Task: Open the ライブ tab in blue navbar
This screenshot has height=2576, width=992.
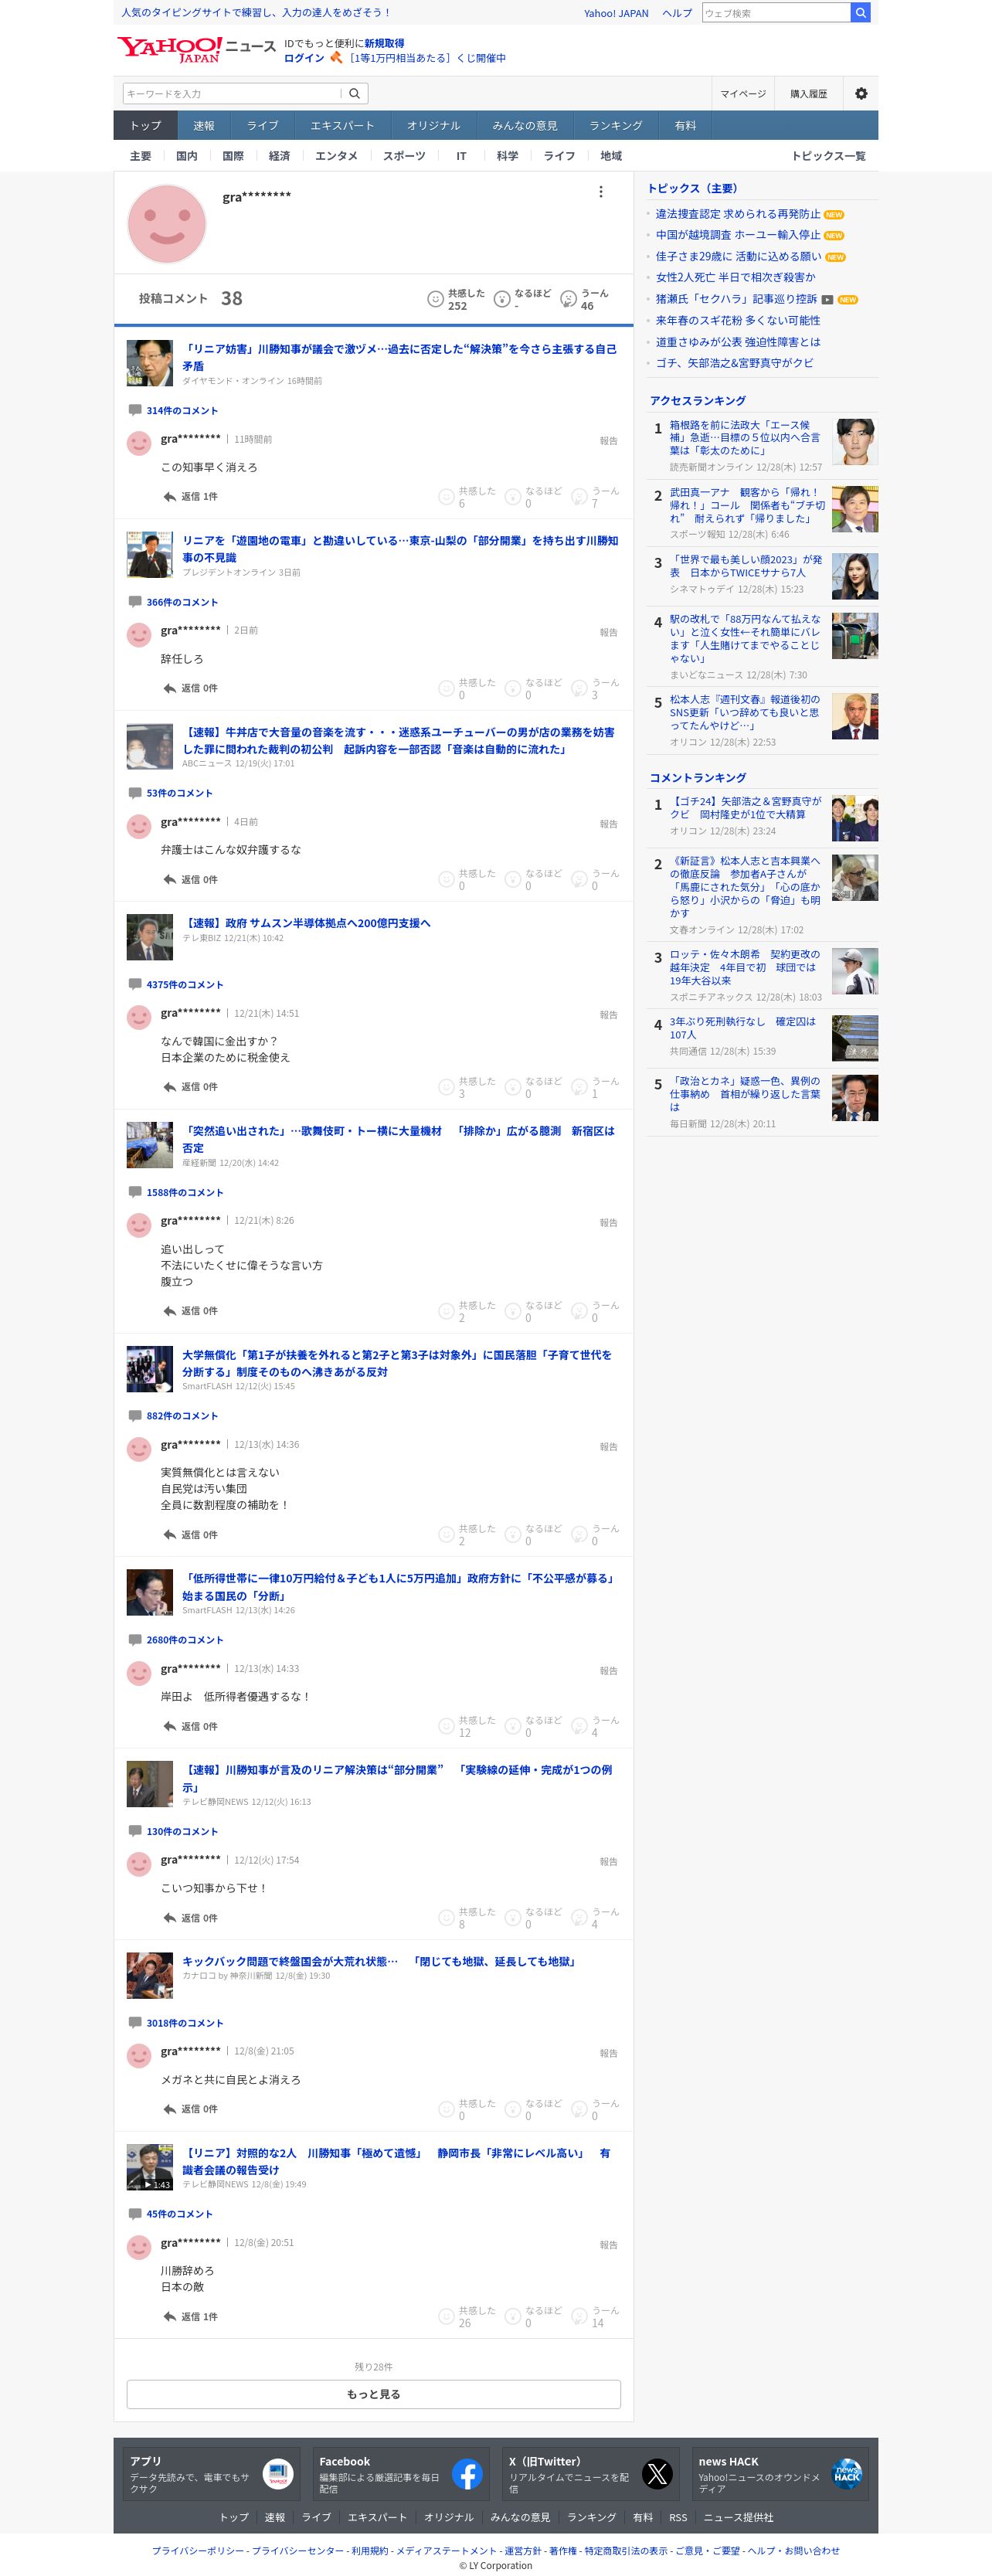Action: pyautogui.click(x=263, y=125)
